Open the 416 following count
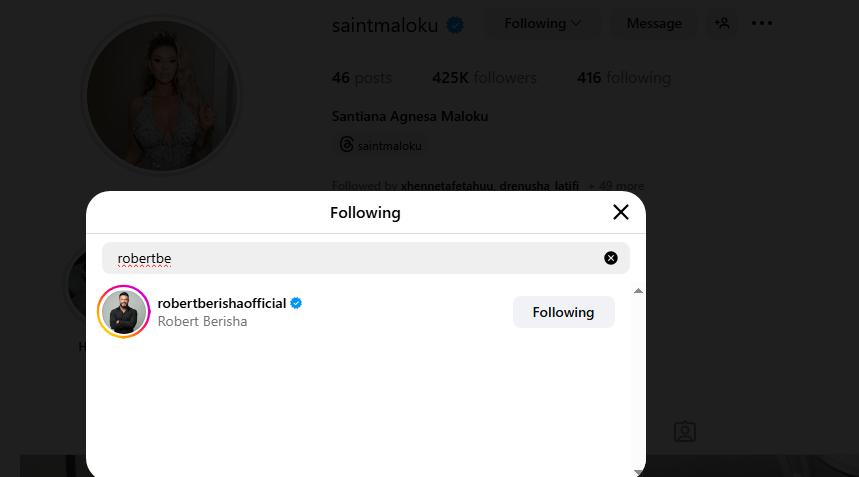Screen dimensions: 859x477 coord(623,77)
